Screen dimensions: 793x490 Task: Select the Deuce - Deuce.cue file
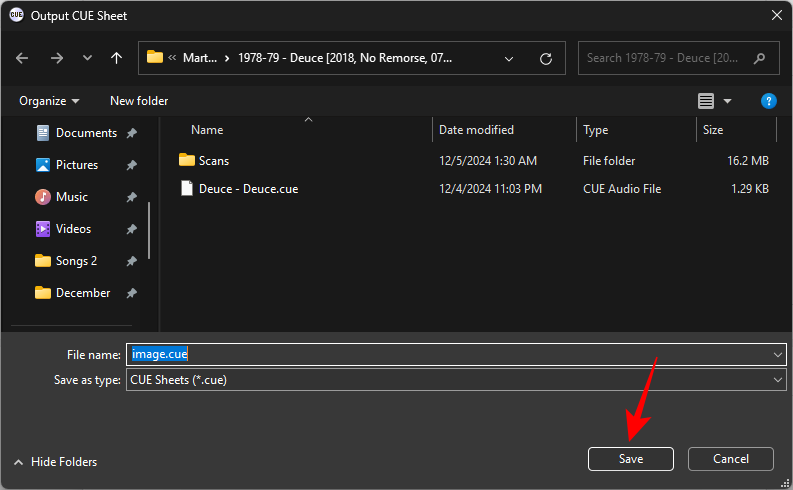(248, 188)
